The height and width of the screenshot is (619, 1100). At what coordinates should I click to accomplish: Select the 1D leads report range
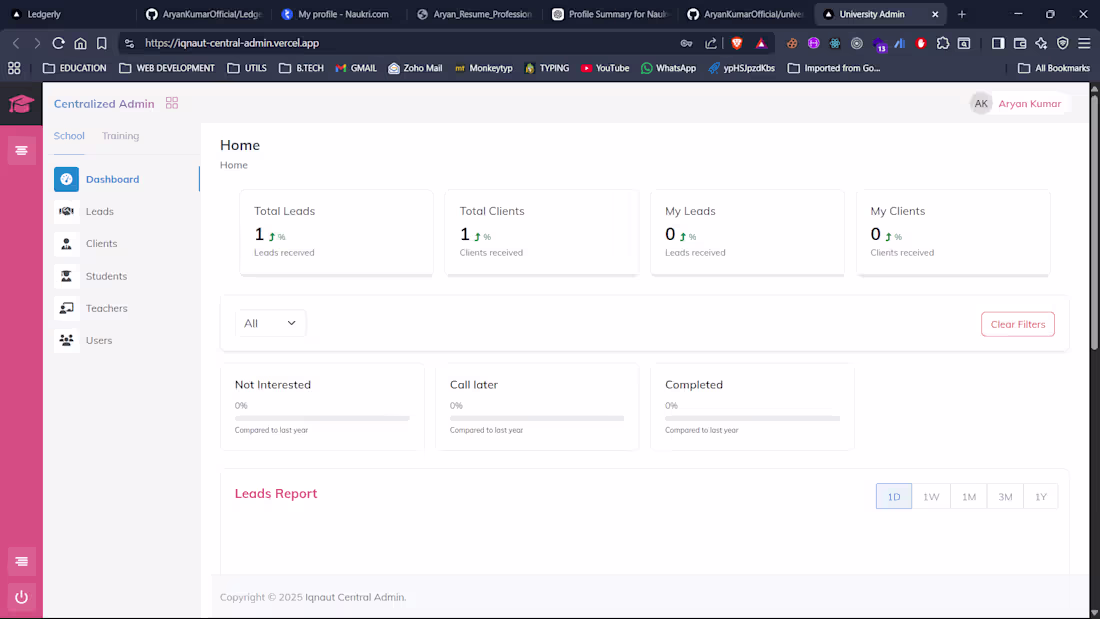pos(894,496)
